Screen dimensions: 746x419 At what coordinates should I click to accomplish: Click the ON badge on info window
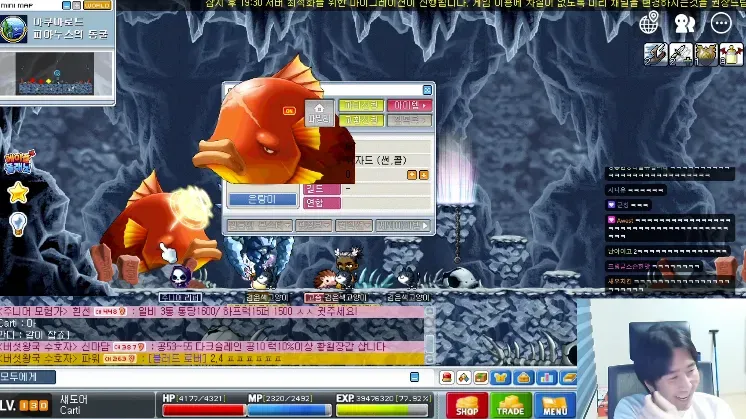(289, 111)
